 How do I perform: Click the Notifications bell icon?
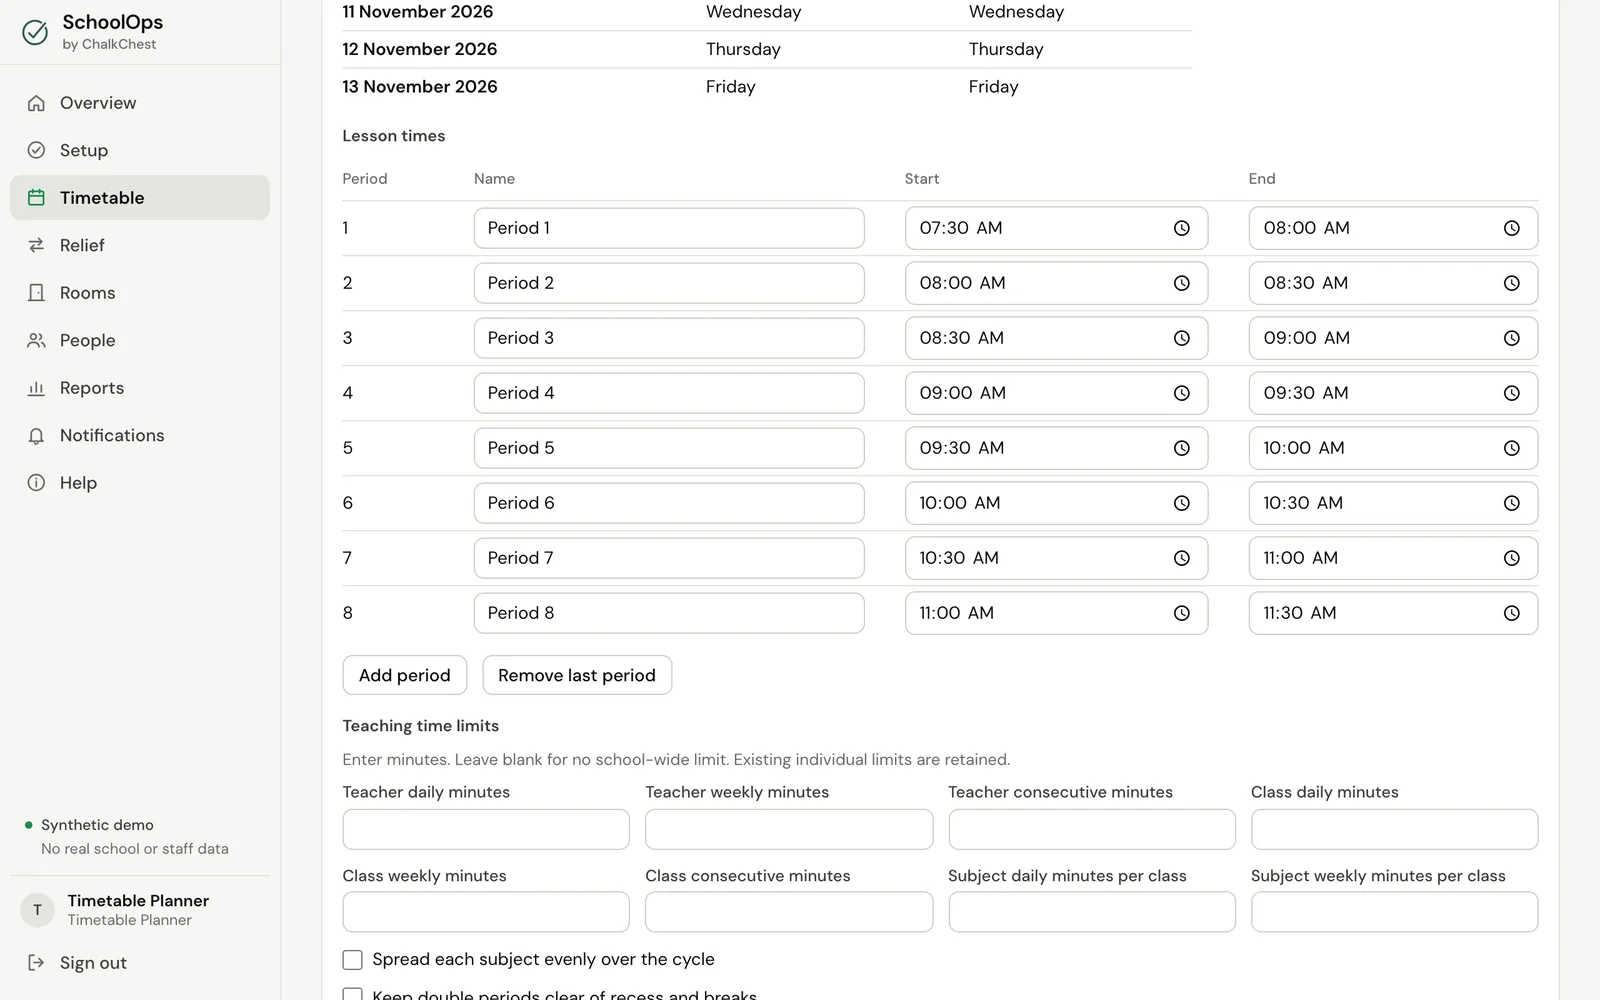point(36,436)
